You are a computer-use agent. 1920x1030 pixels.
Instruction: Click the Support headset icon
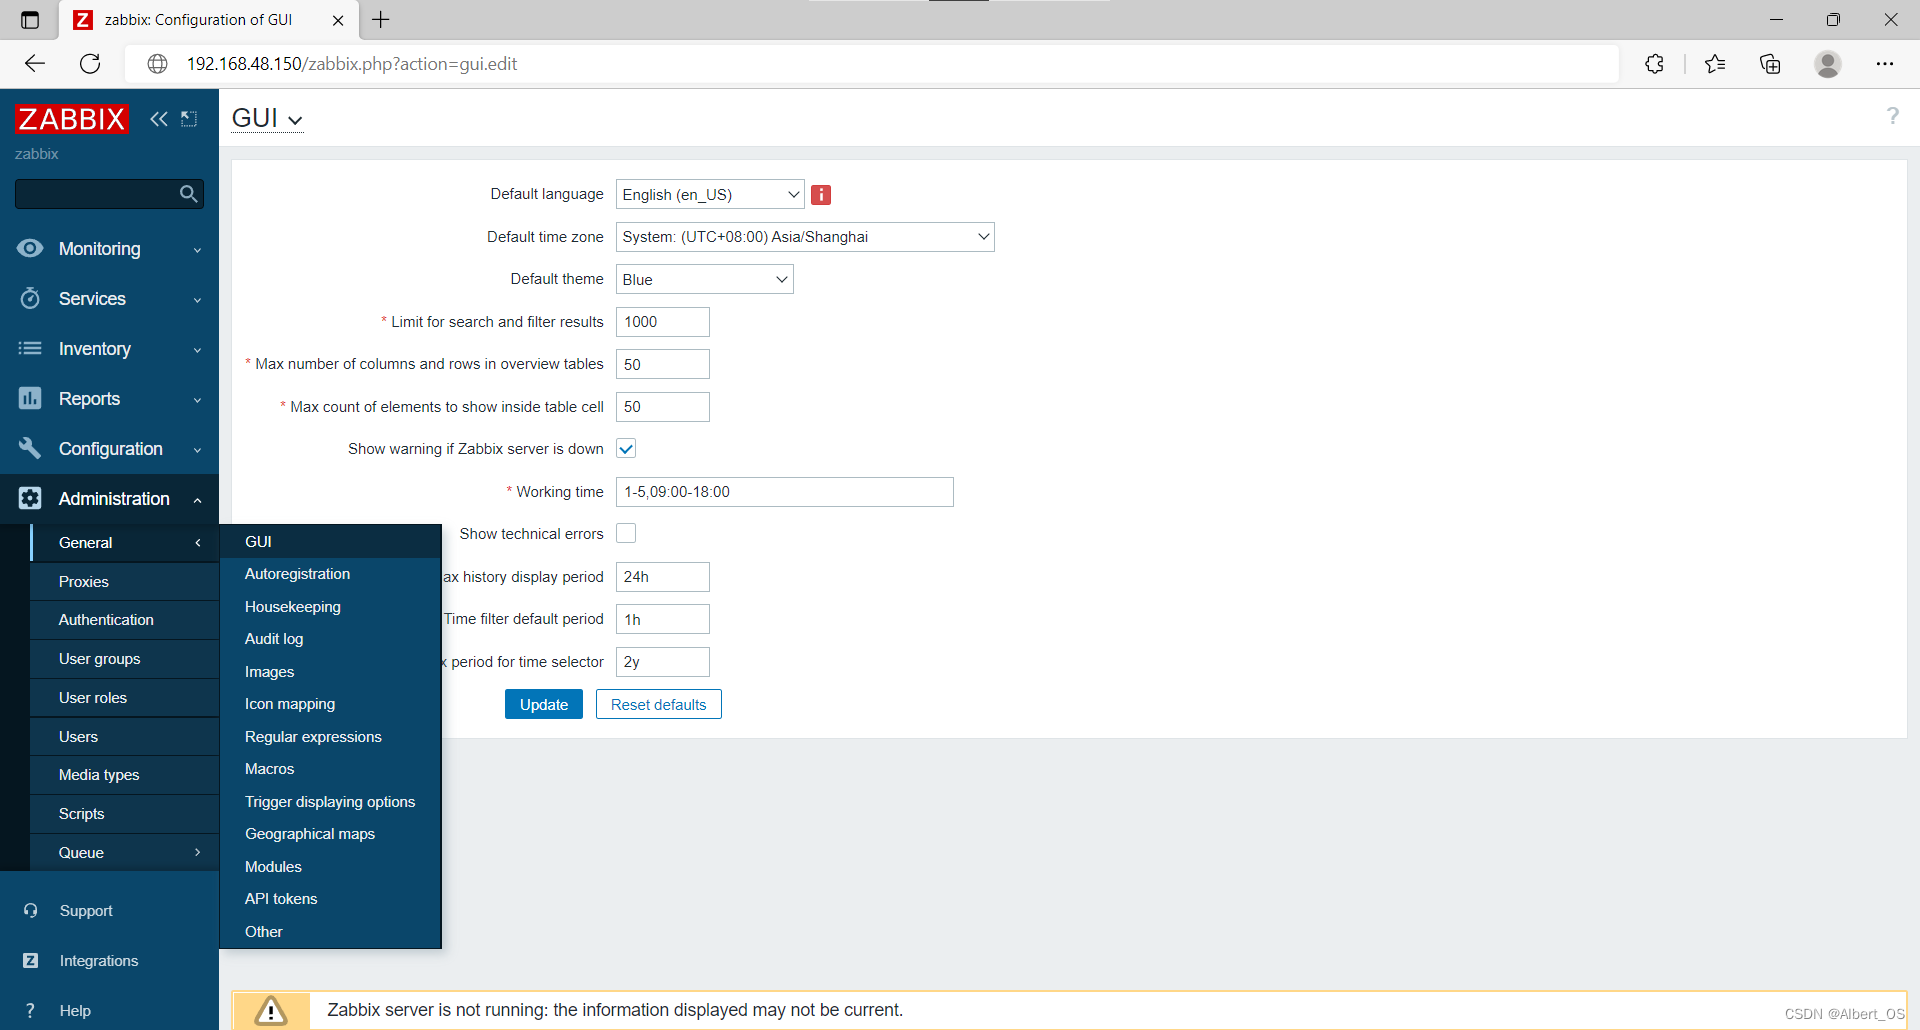pyautogui.click(x=30, y=910)
